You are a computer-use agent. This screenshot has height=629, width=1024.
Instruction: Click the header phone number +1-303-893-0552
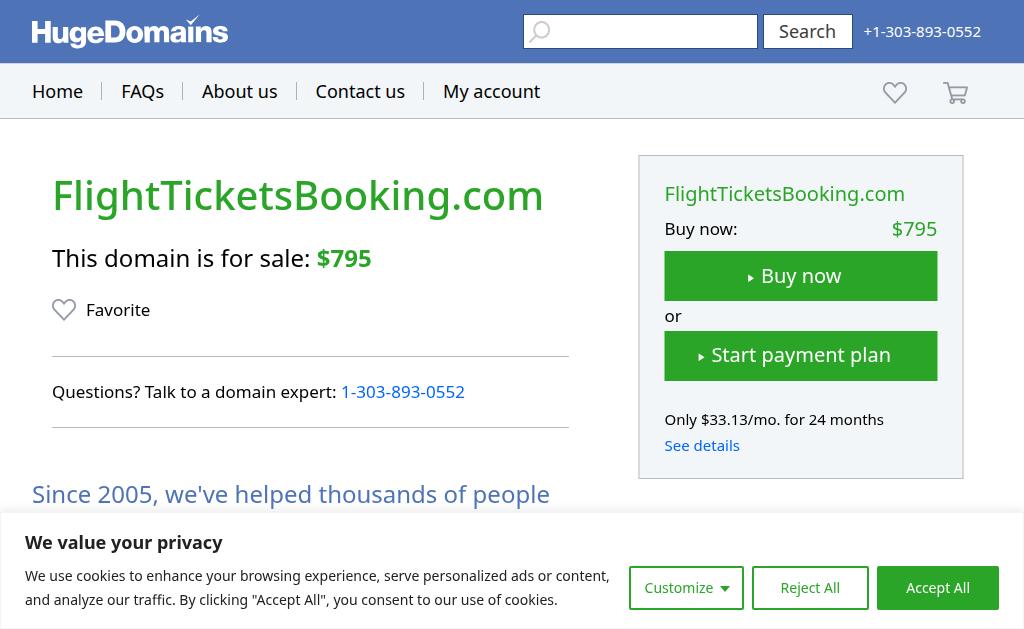(x=922, y=32)
